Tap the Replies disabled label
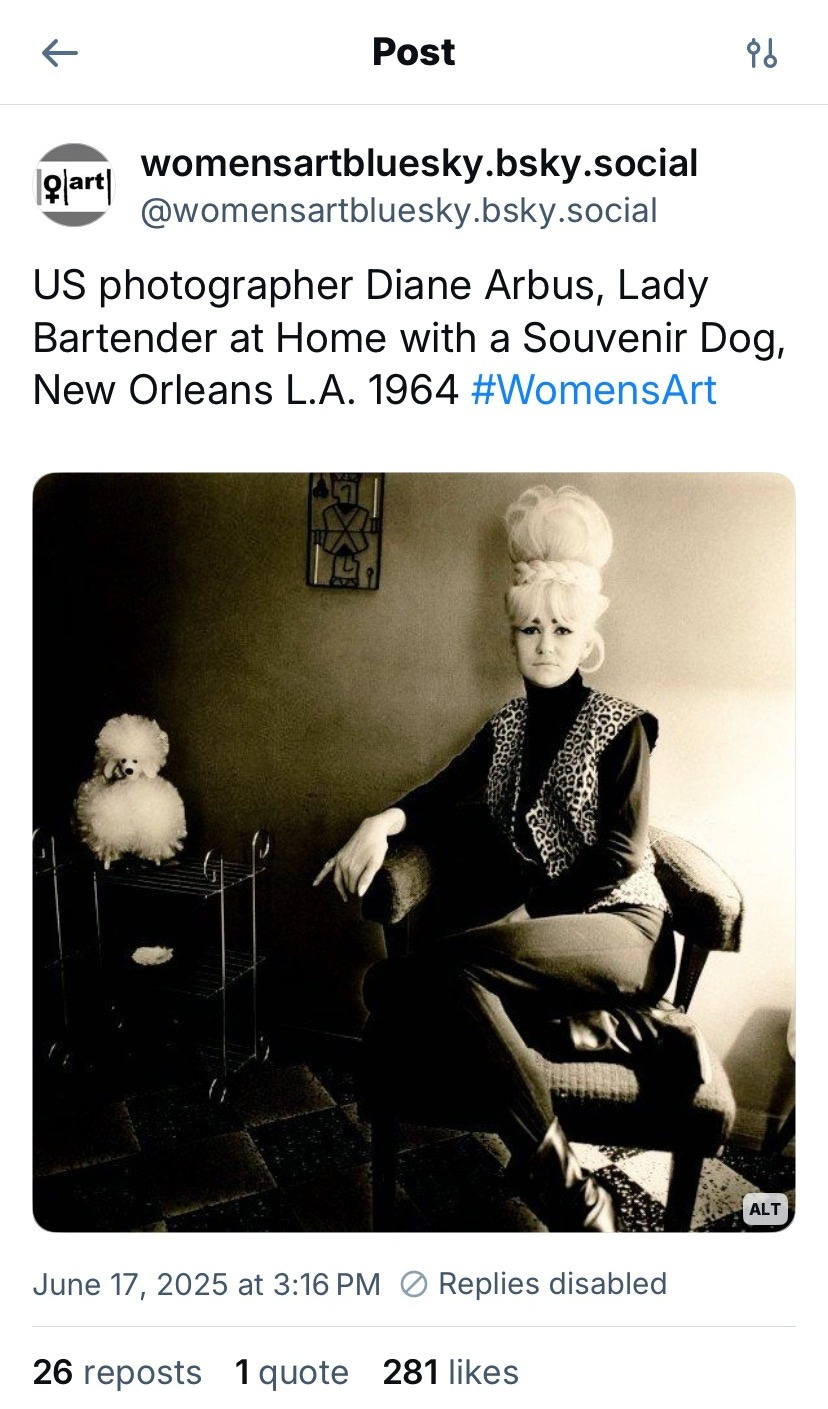This screenshot has width=828, height=1409. click(552, 1284)
